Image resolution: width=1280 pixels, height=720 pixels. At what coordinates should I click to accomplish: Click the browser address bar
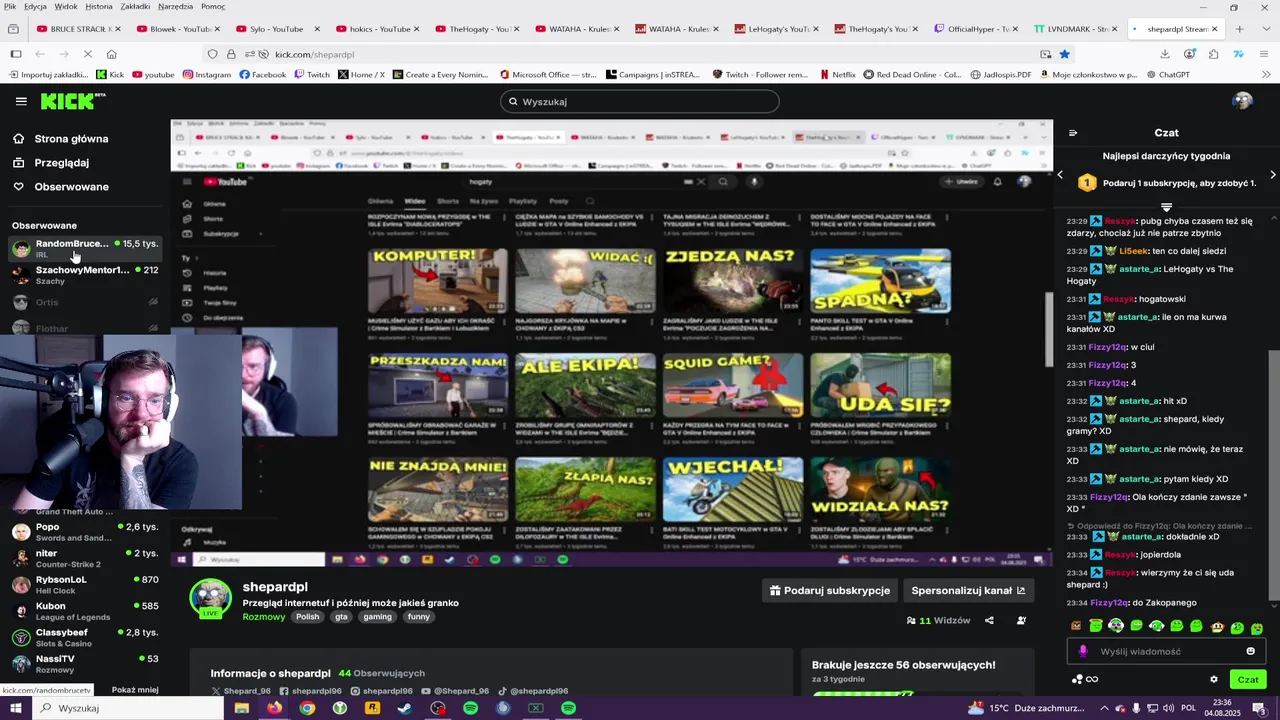coord(640,54)
